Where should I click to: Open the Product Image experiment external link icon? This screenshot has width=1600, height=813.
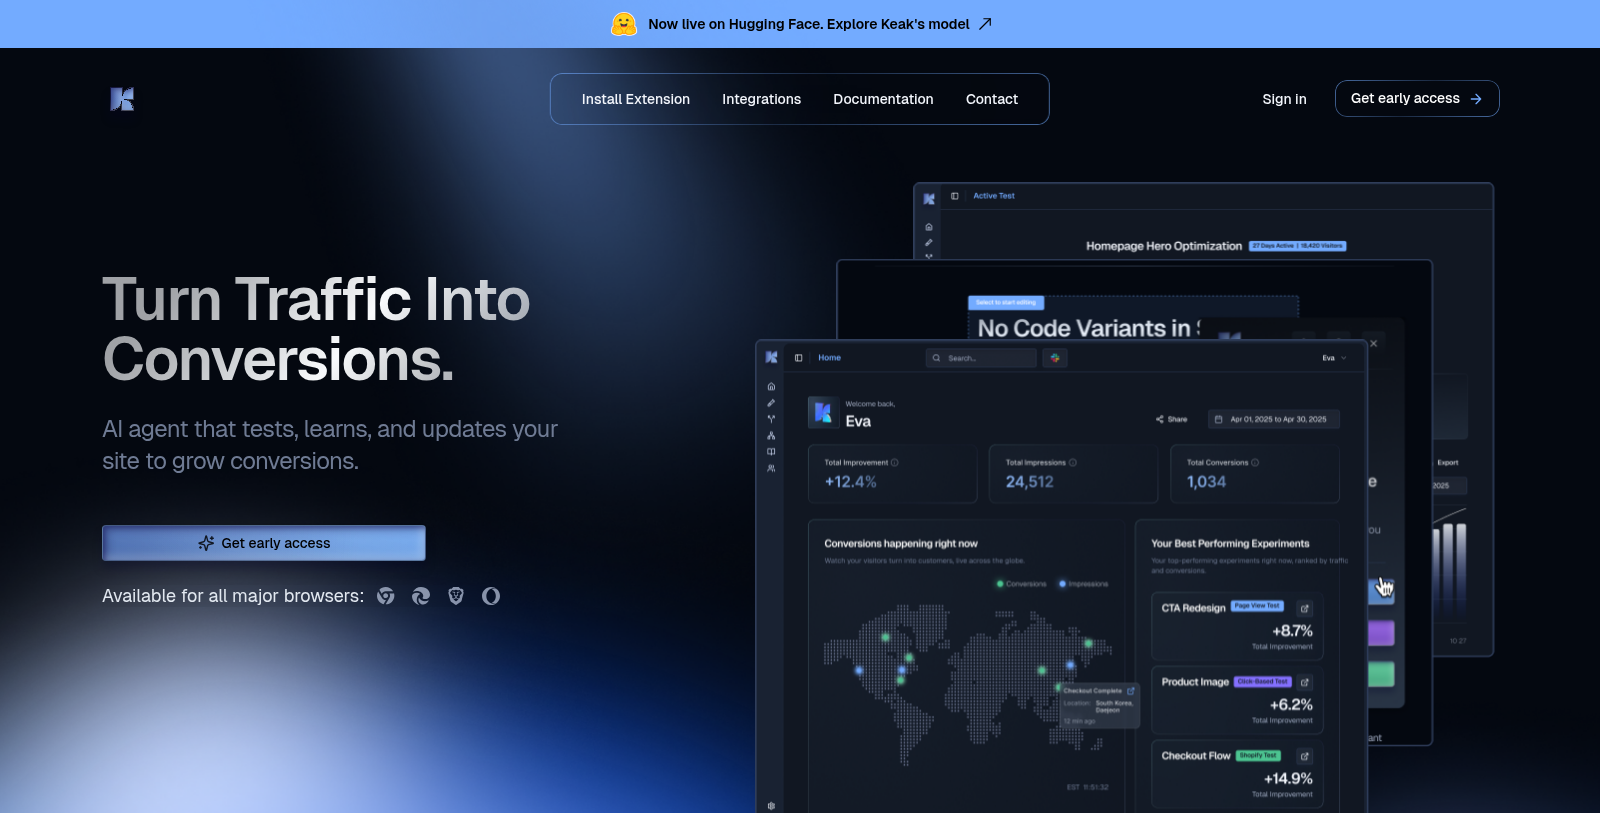[1304, 682]
